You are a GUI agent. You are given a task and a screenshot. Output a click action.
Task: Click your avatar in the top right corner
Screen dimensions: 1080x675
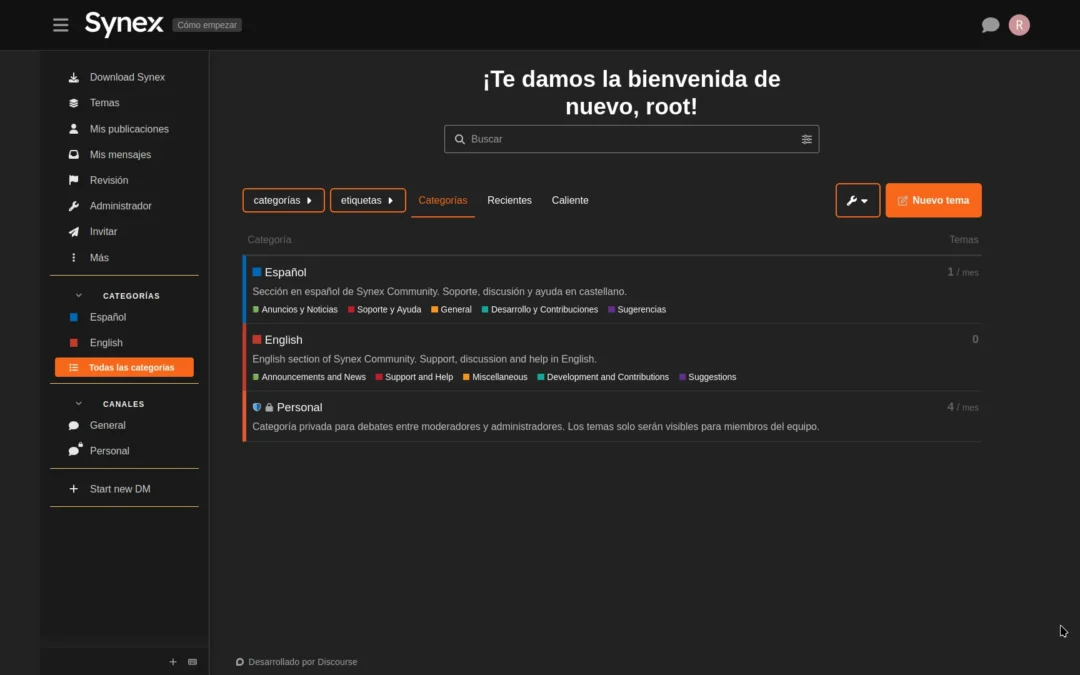click(1018, 24)
